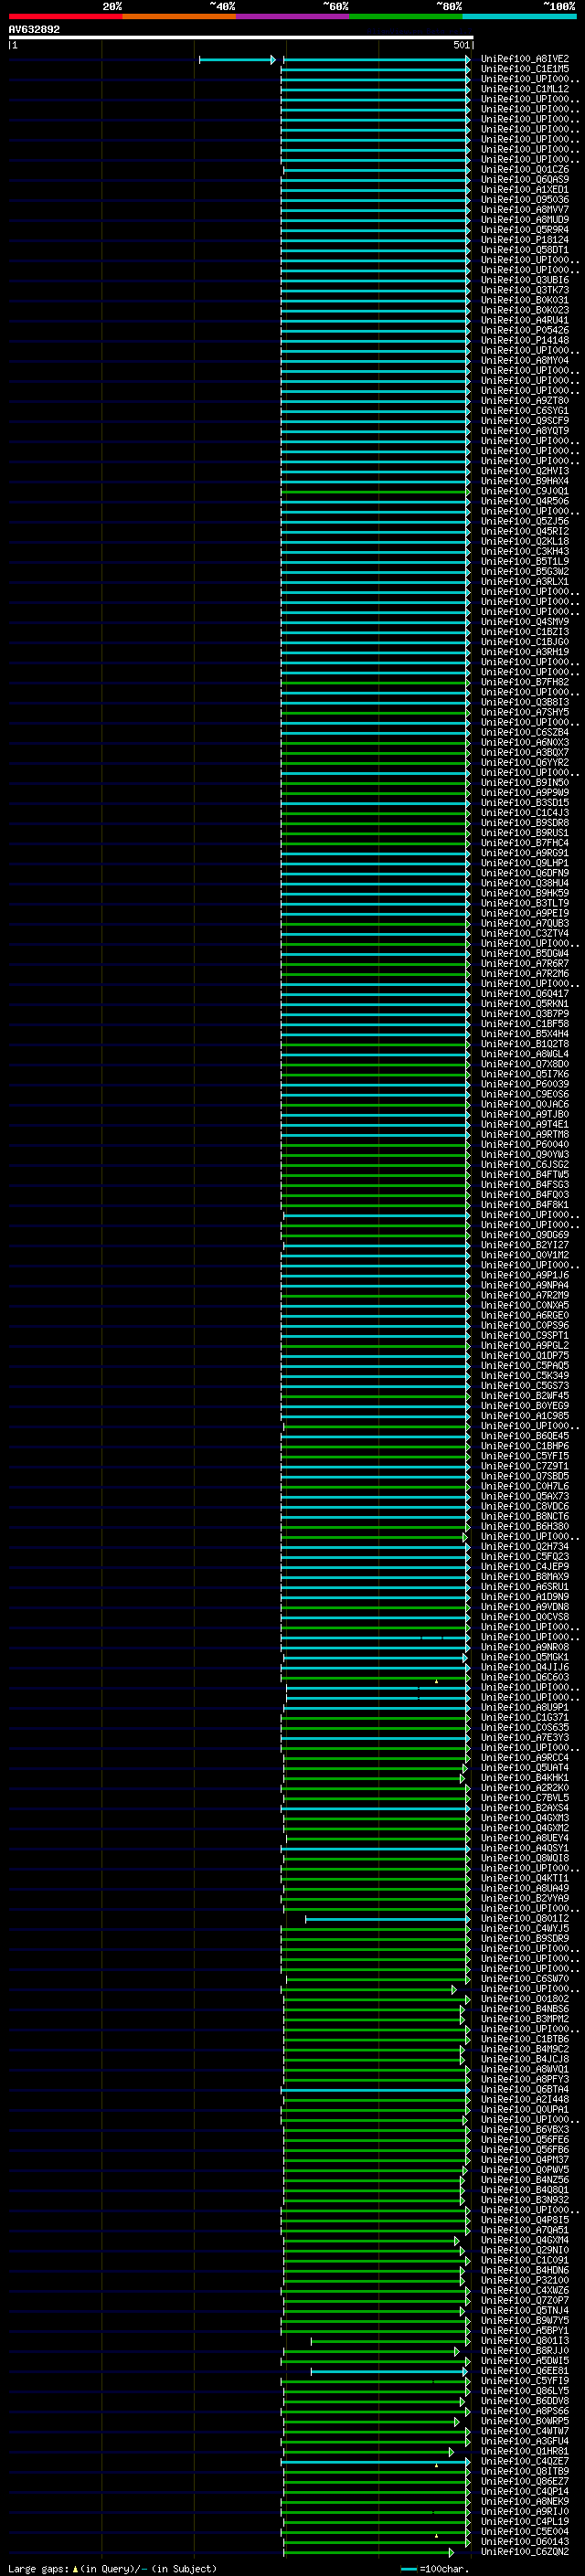Click the white query sequence bar
This screenshot has width=585, height=2576.
coord(241,37)
